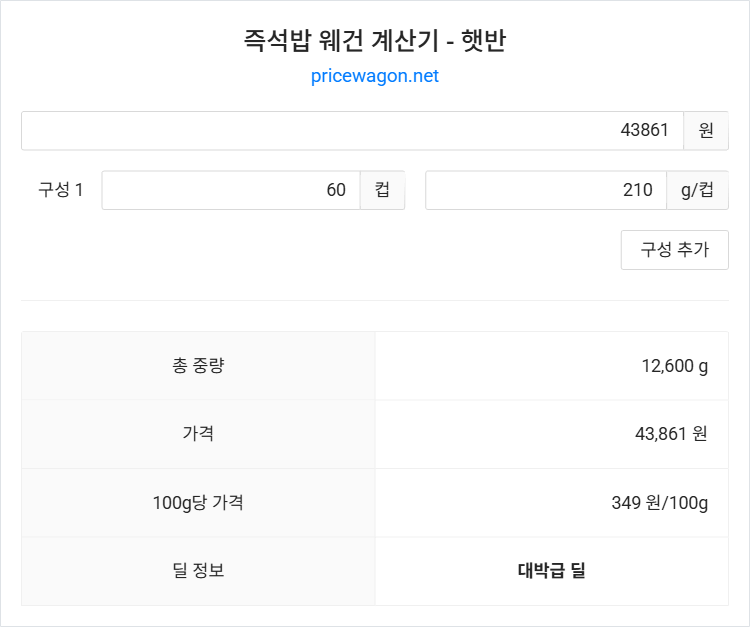Click the 가격 row header
Screen dimensions: 750x627
coord(198,434)
